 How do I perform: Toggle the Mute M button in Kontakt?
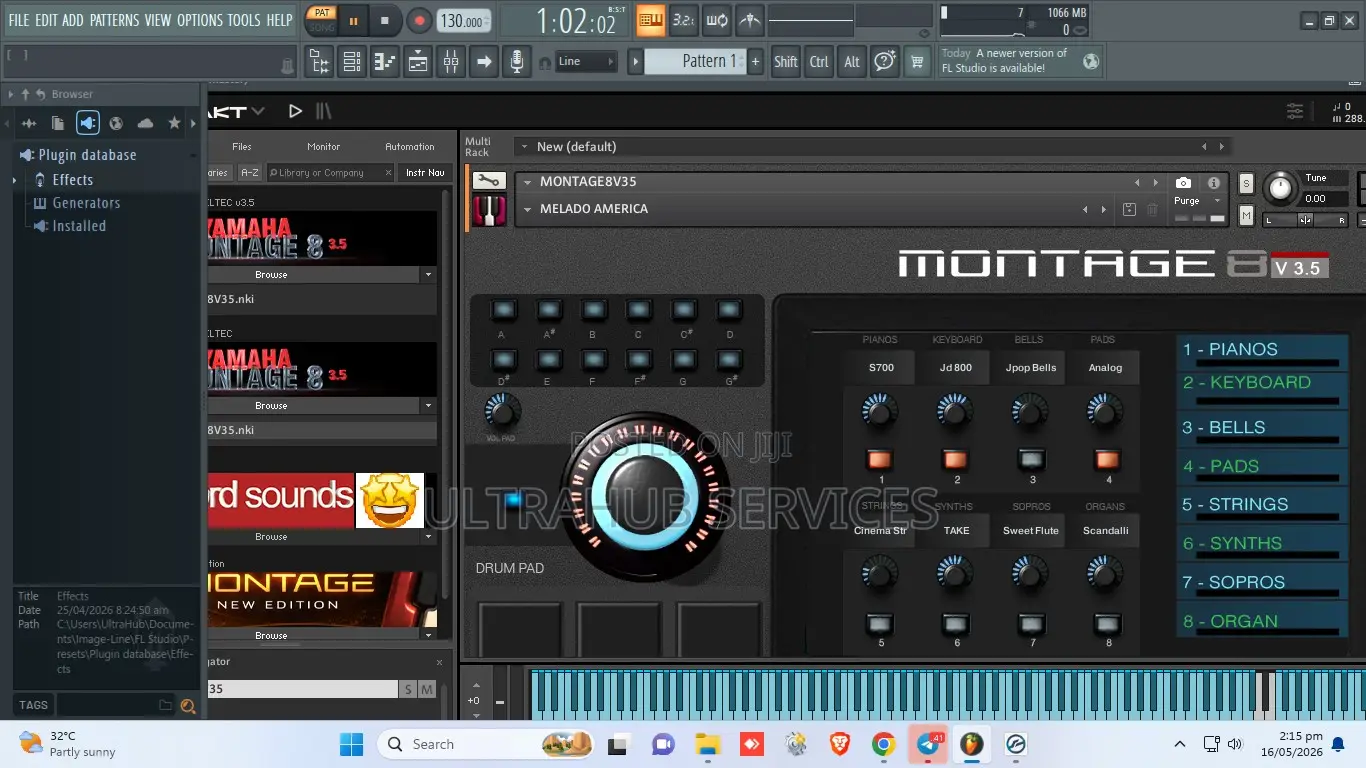[1246, 215]
